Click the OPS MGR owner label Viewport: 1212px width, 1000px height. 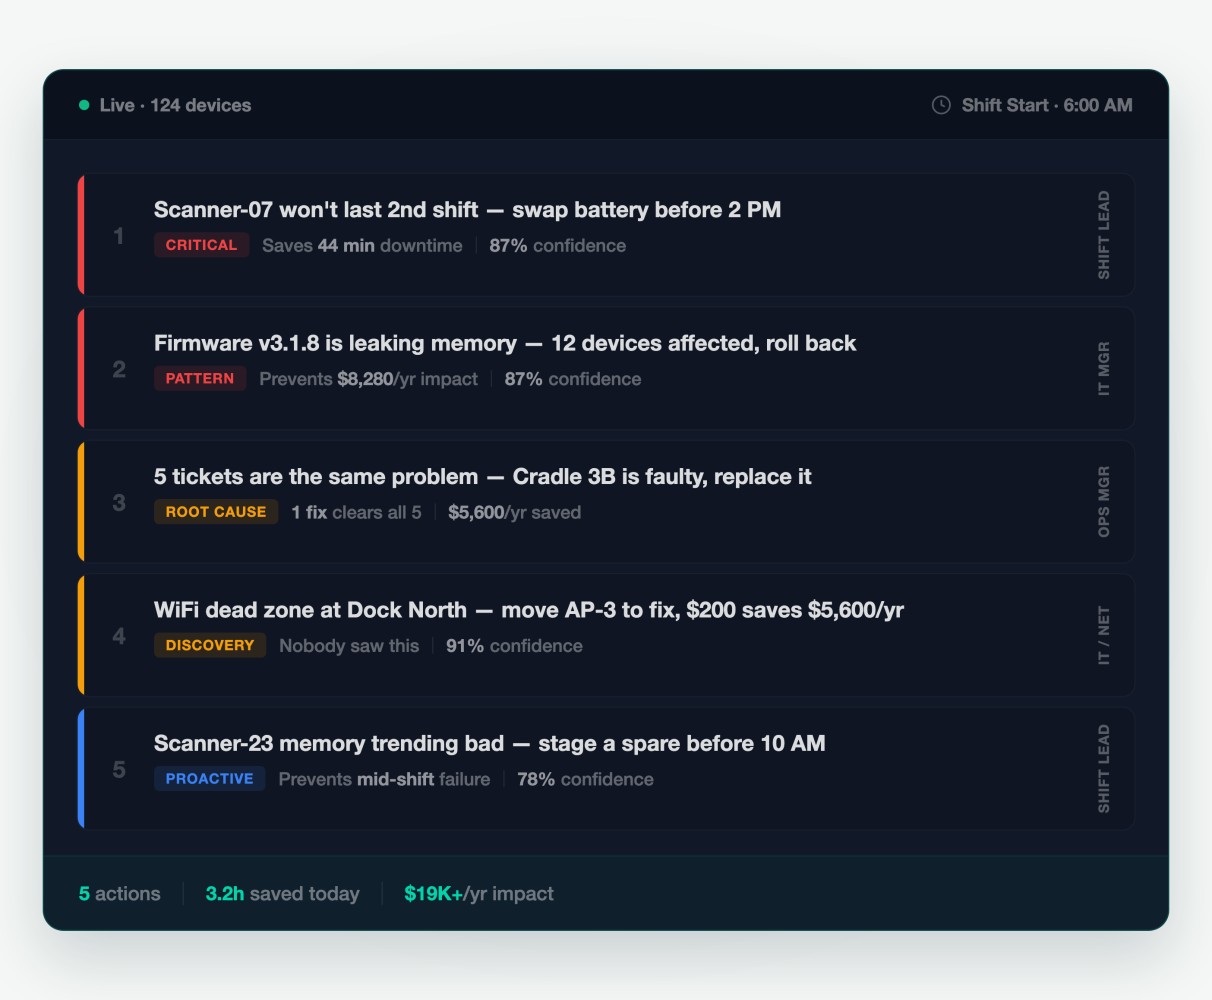(x=1104, y=502)
